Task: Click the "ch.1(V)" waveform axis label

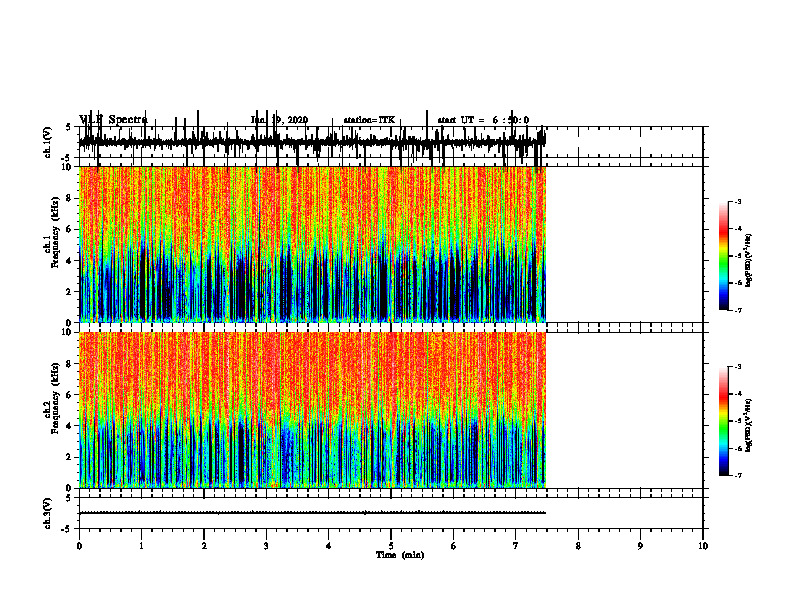Action: click(x=48, y=142)
